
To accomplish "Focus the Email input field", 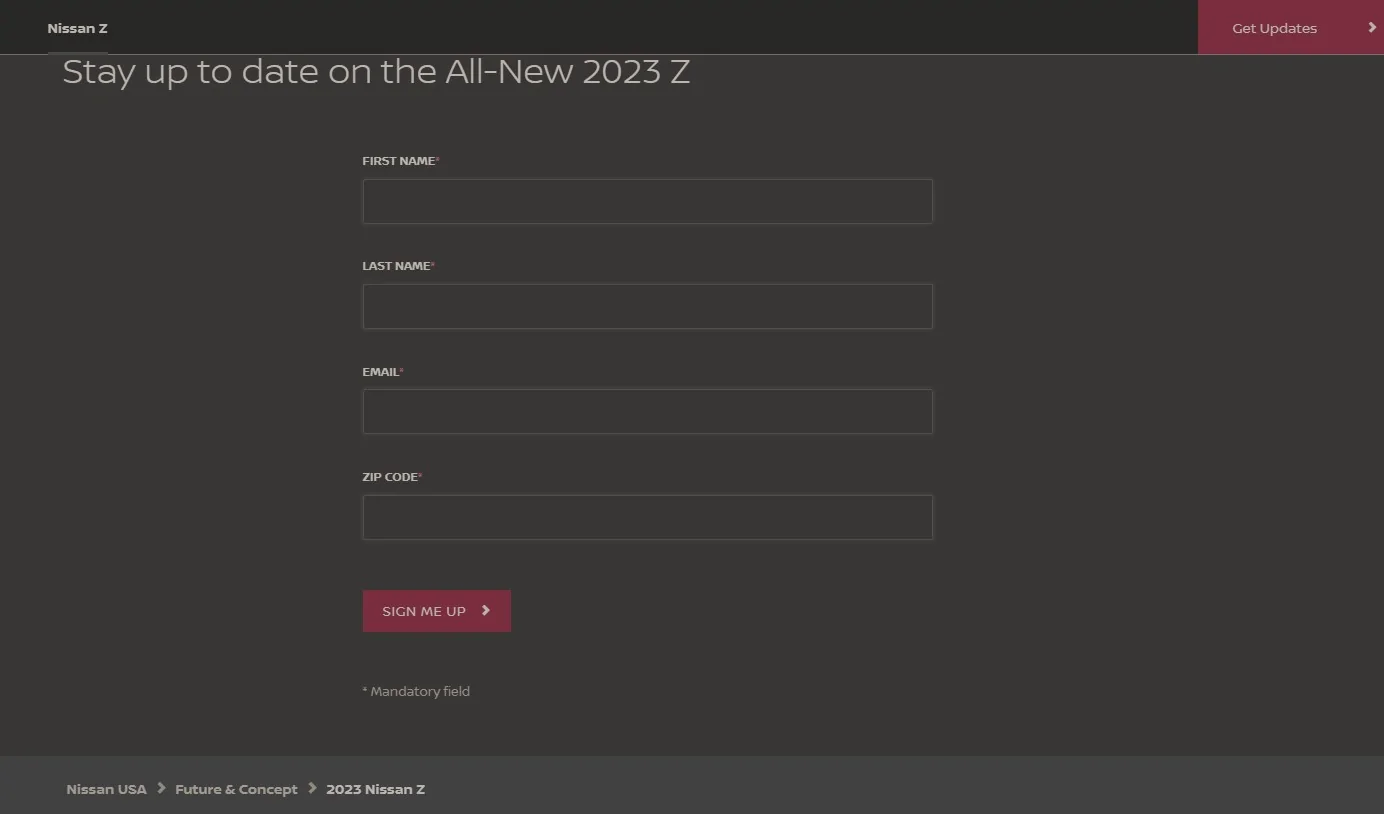I will [x=647, y=412].
